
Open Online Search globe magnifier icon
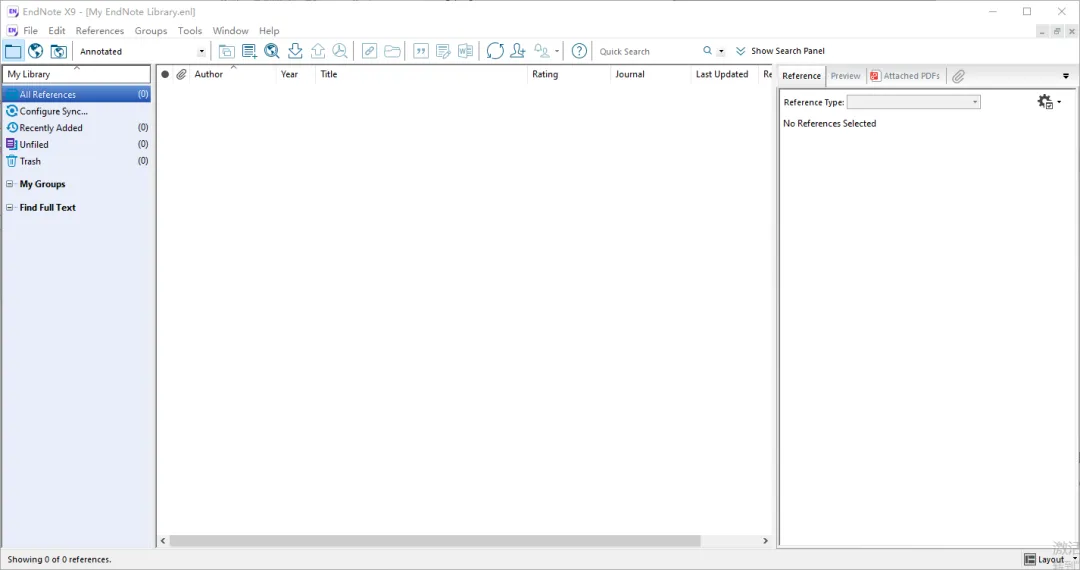coord(272,51)
